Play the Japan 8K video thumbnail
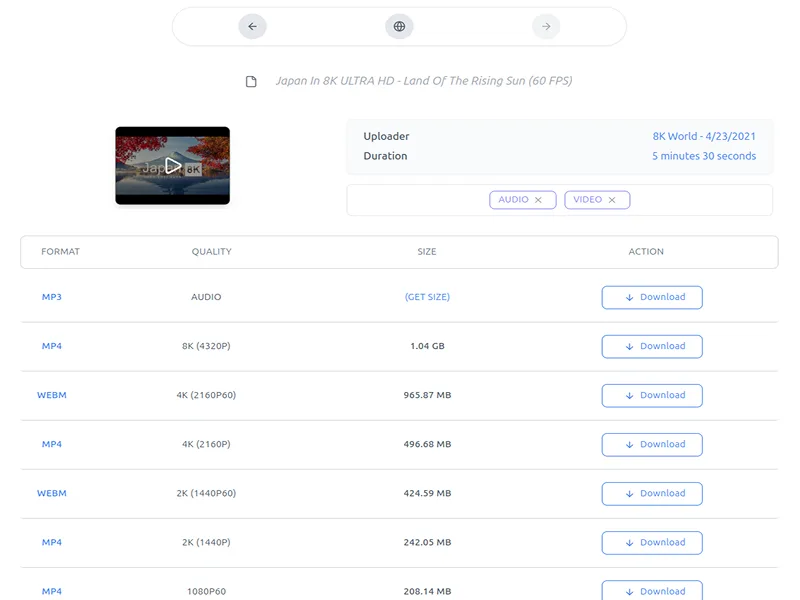Screen dimensions: 800x600 (x=173, y=166)
